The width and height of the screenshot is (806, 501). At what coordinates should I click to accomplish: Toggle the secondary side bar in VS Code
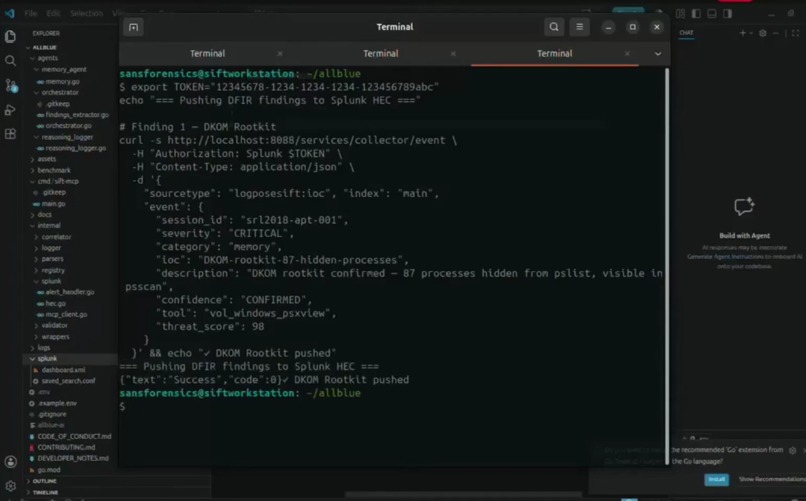click(727, 14)
